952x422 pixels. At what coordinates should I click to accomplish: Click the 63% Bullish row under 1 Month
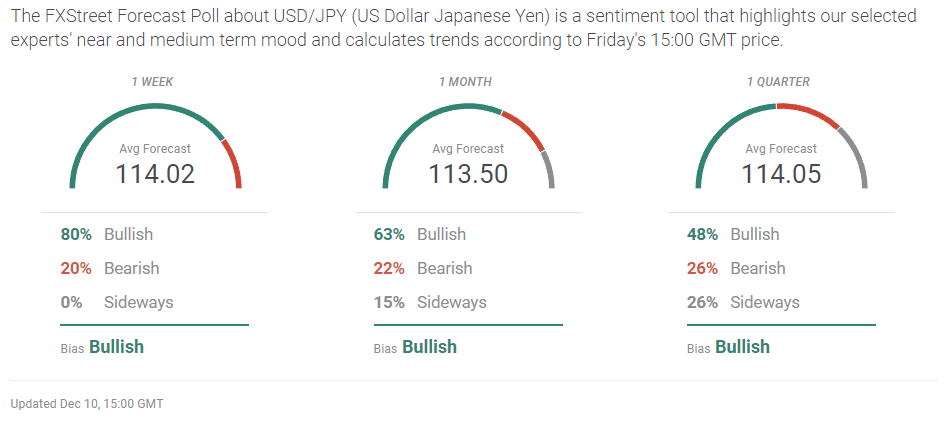(x=419, y=234)
